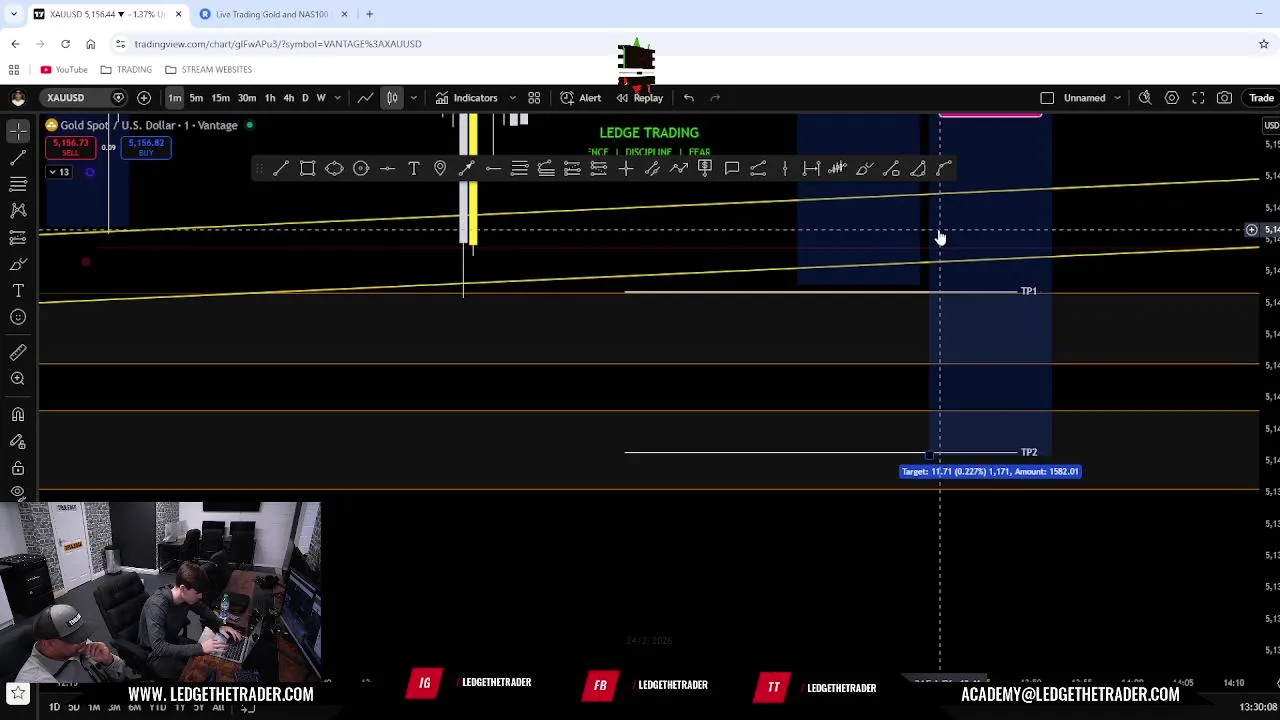Click the SELL 5,156.73 button
Image resolution: width=1280 pixels, height=720 pixels.
pyautogui.click(x=70, y=147)
